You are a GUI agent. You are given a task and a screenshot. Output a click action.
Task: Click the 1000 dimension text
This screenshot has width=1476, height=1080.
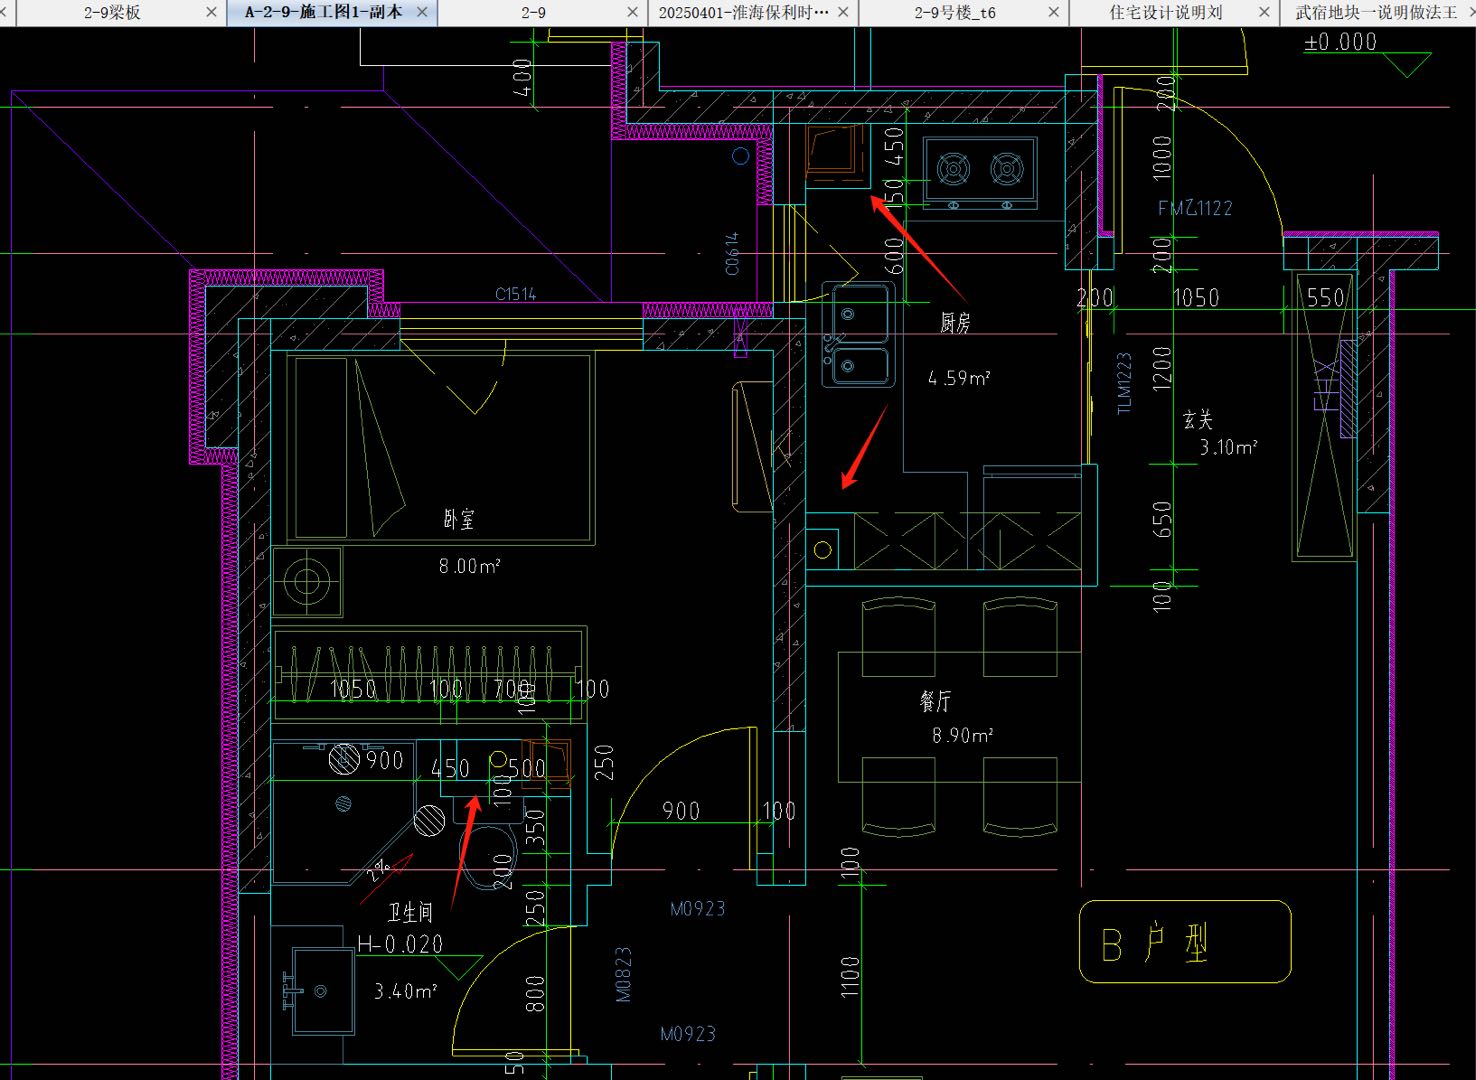point(1161,158)
